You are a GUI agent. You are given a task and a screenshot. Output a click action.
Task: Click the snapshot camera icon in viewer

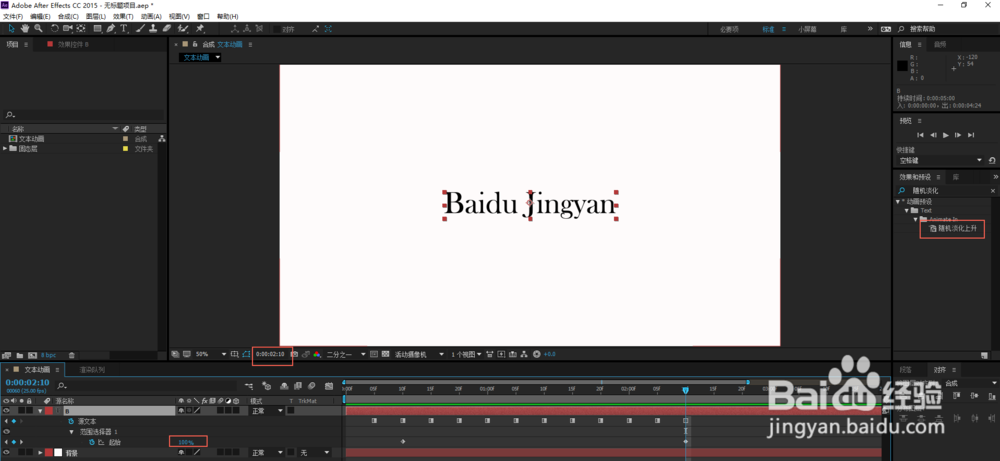click(x=294, y=354)
